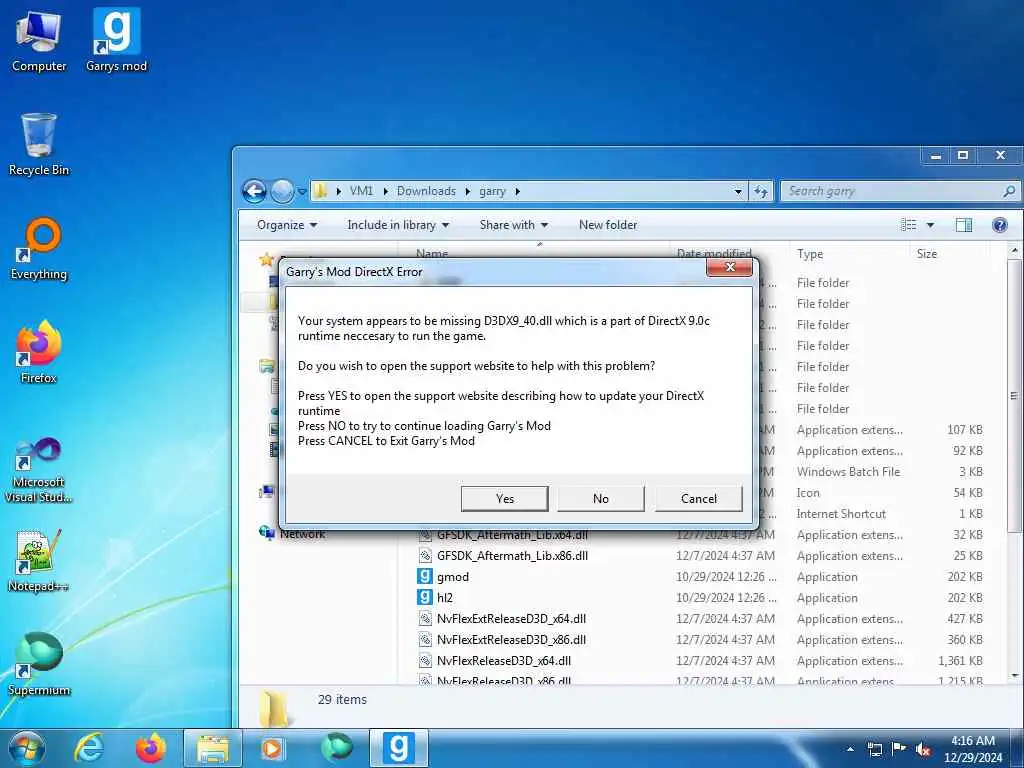Screen dimensions: 1024x768
Task: Switch to File Explorer in the taskbar
Action: point(213,748)
